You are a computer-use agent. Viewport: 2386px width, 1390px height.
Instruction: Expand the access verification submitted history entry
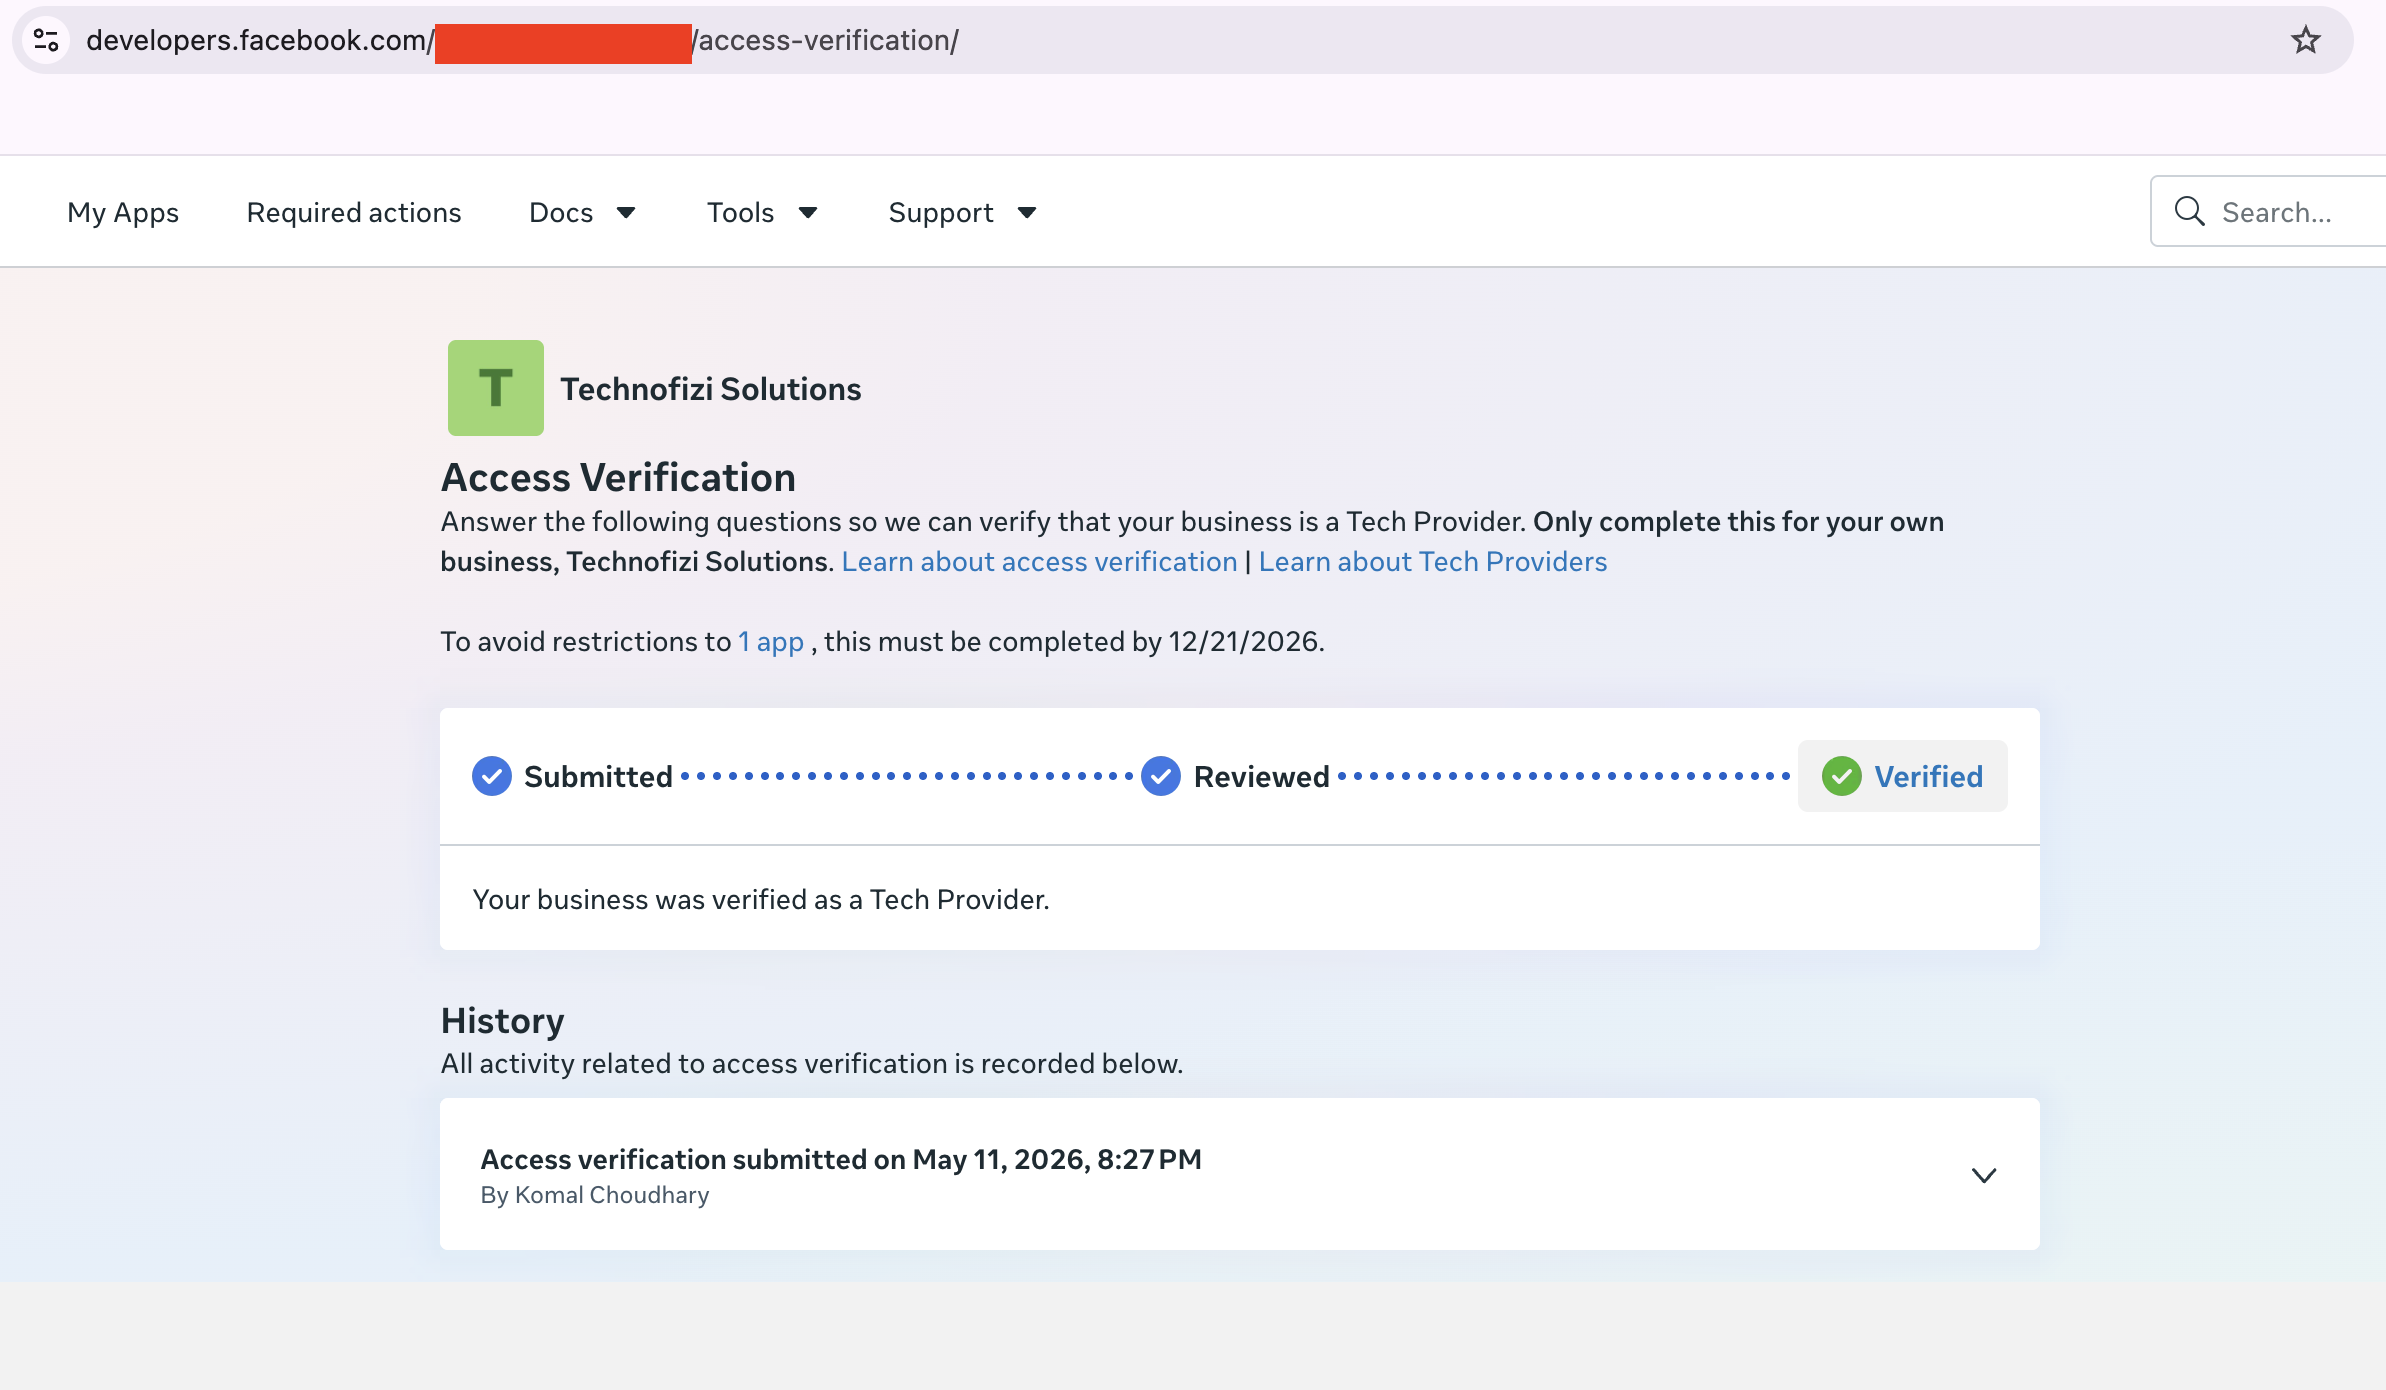[x=1984, y=1175]
